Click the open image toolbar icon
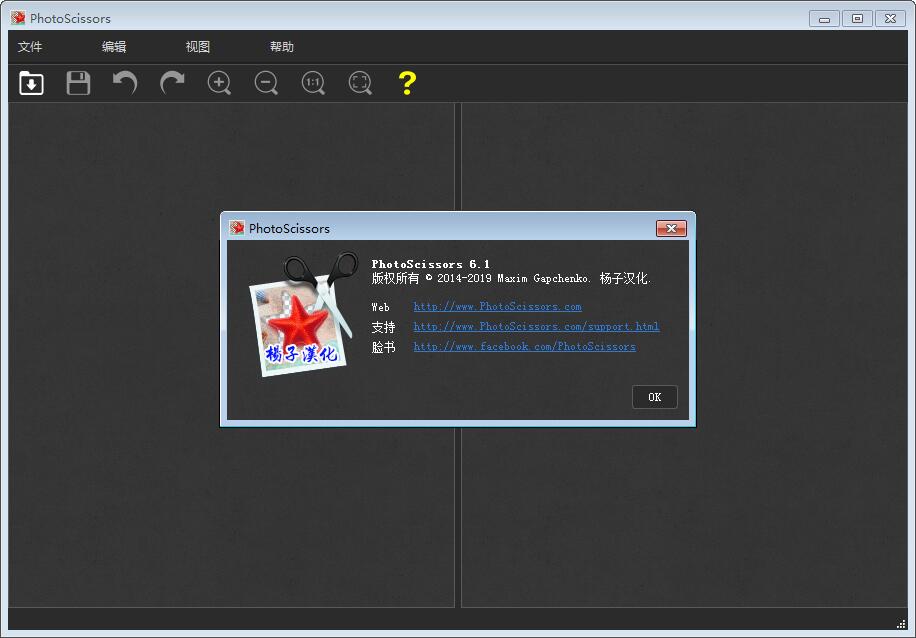This screenshot has width=916, height=638. tap(31, 83)
